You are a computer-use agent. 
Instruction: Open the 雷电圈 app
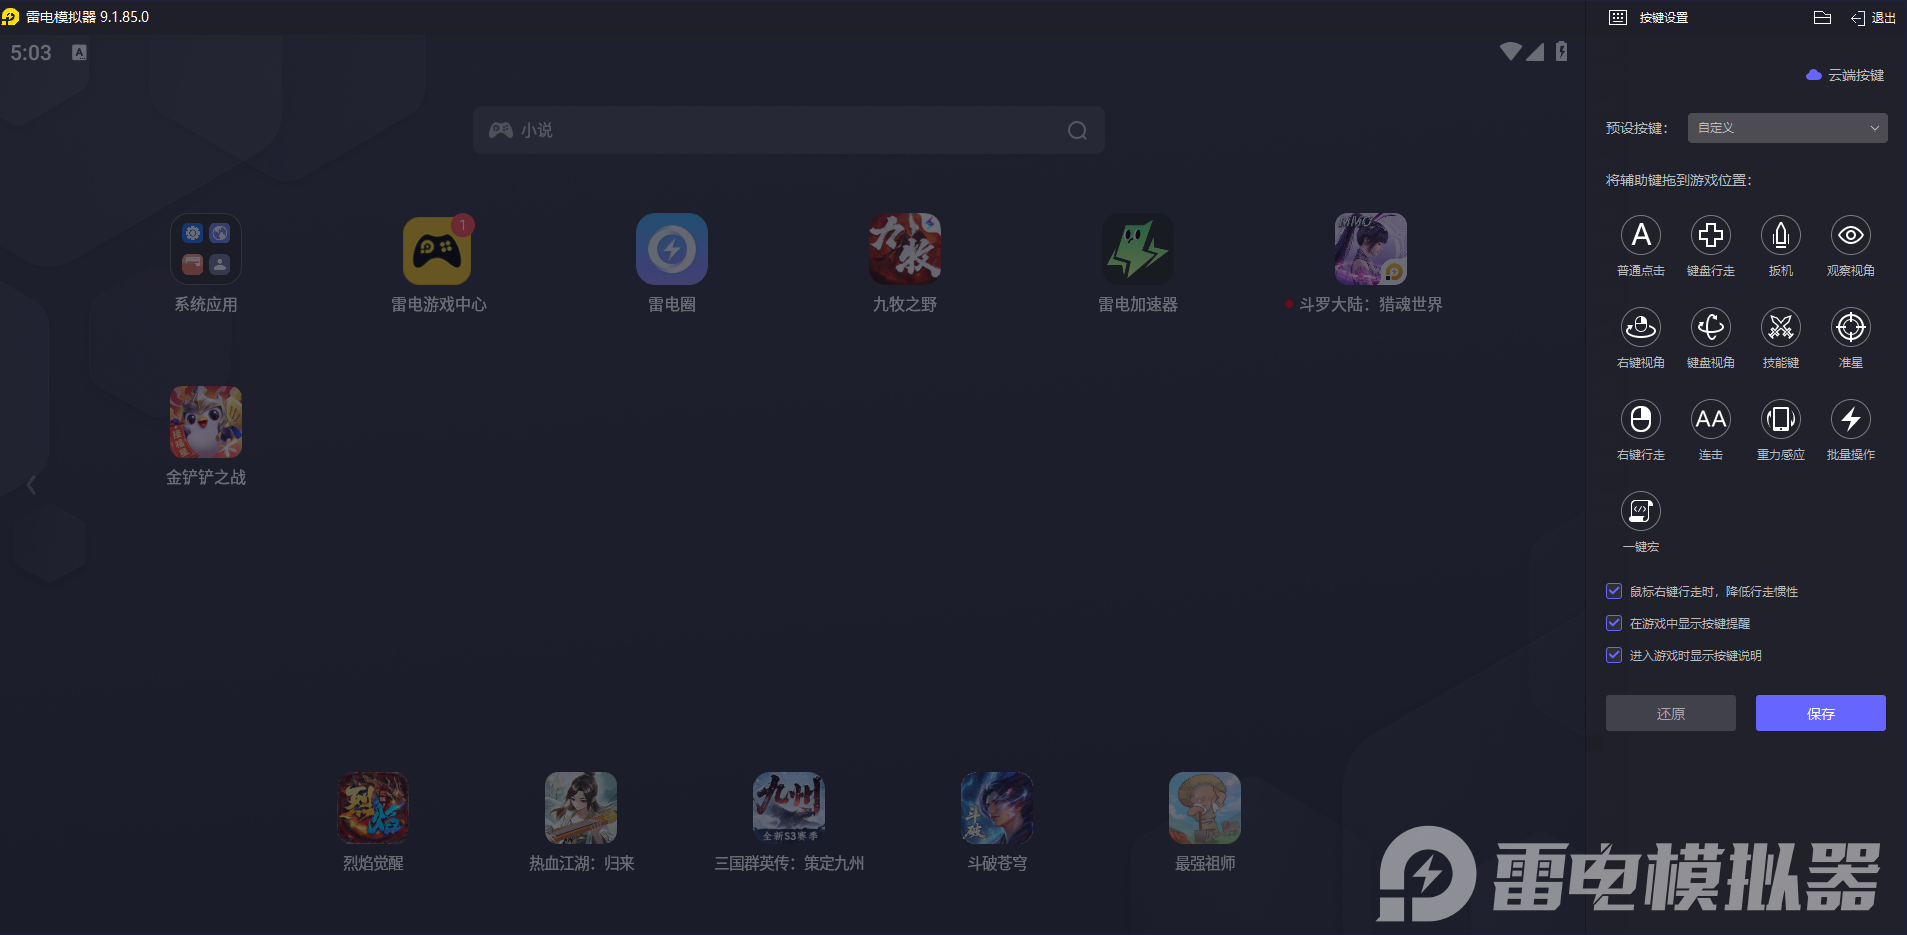(672, 249)
